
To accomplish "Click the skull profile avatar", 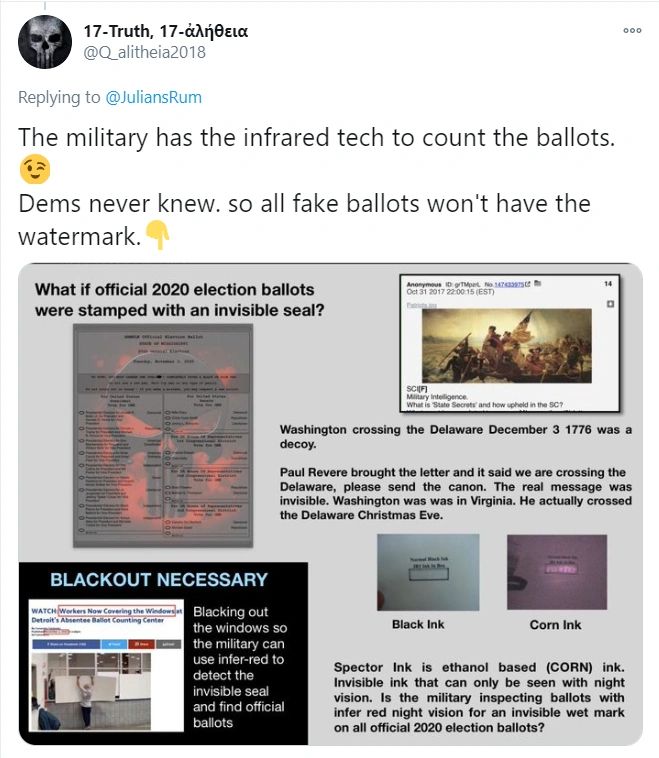I will click(x=44, y=42).
